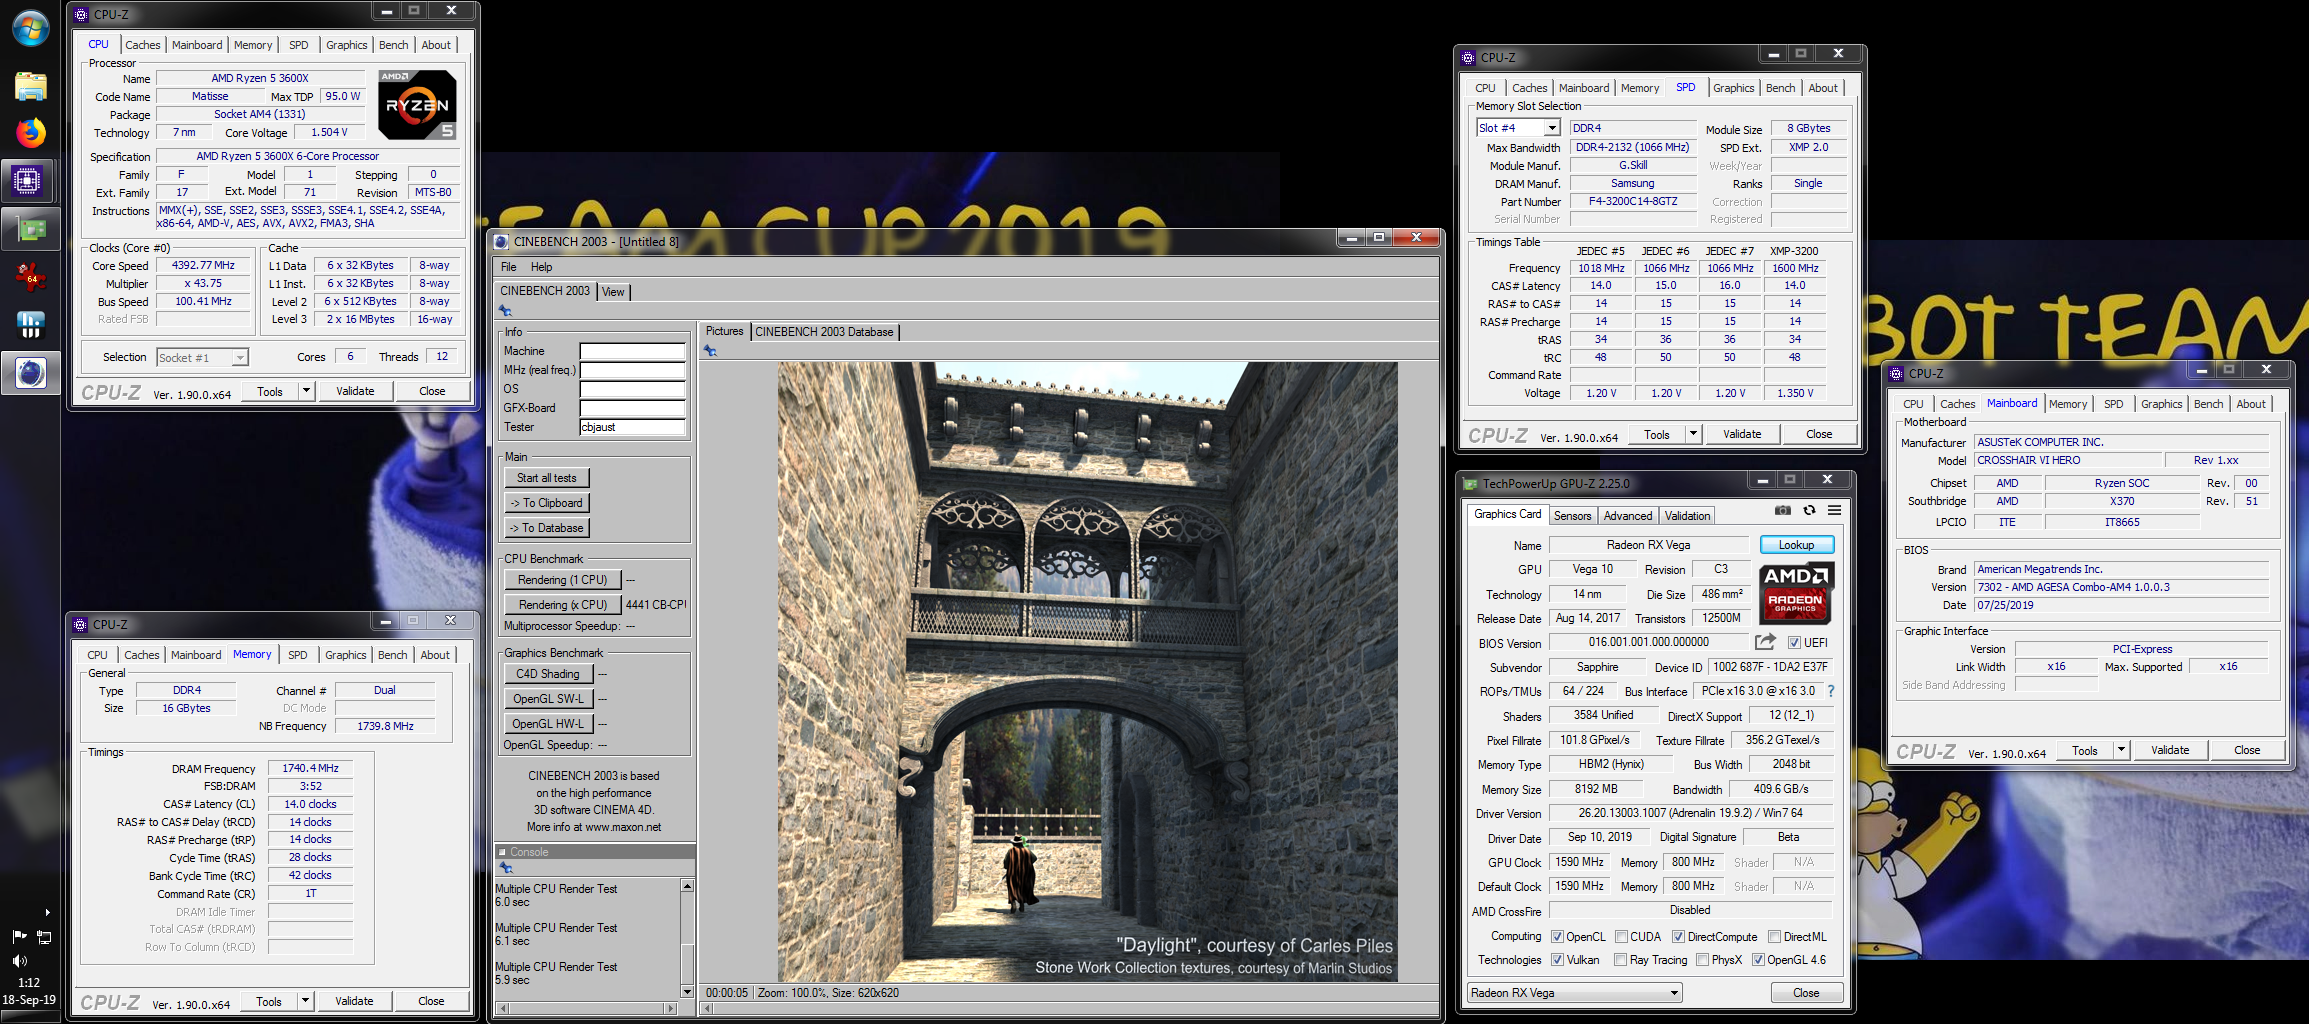The width and height of the screenshot is (2309, 1024).
Task: Toggle the OpenGL 4.6 checkbox
Action: tap(1758, 960)
